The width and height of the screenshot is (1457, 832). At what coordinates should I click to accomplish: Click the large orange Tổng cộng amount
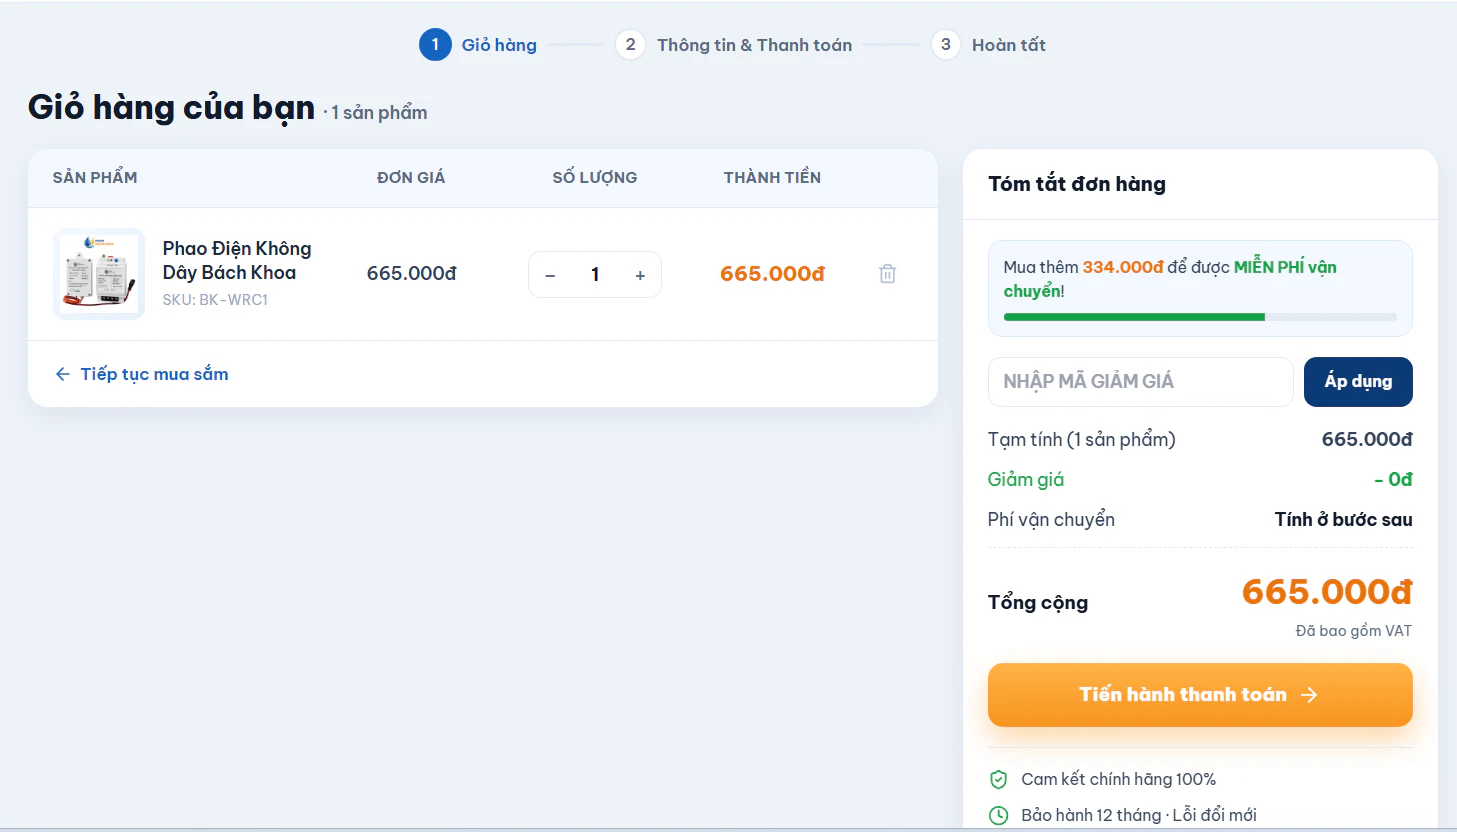[1327, 592]
